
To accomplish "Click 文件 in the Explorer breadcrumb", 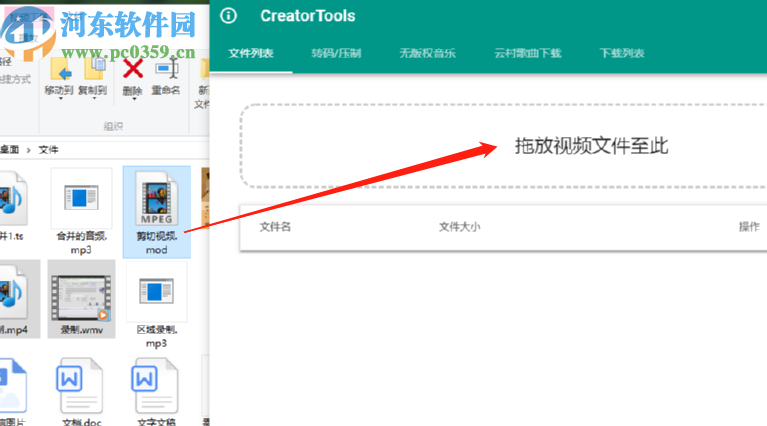I will point(48,150).
